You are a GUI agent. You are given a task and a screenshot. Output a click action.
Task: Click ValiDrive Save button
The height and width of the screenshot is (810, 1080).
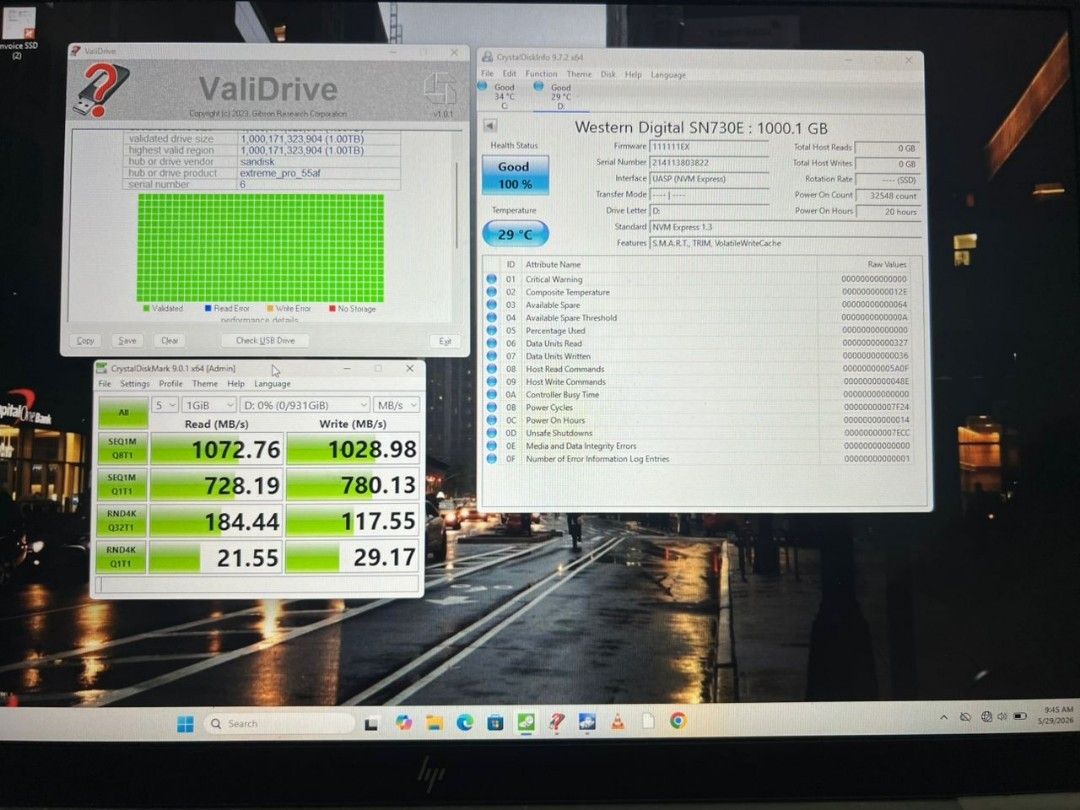coord(127,340)
